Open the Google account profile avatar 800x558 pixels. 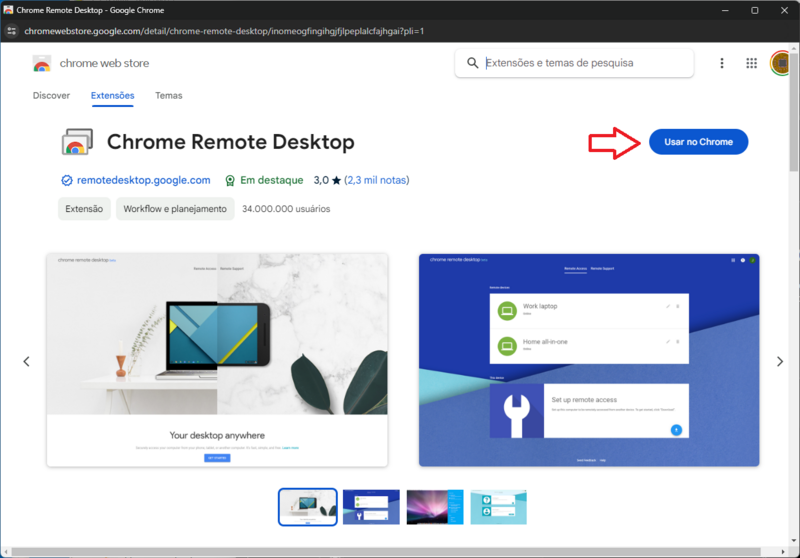pos(780,63)
